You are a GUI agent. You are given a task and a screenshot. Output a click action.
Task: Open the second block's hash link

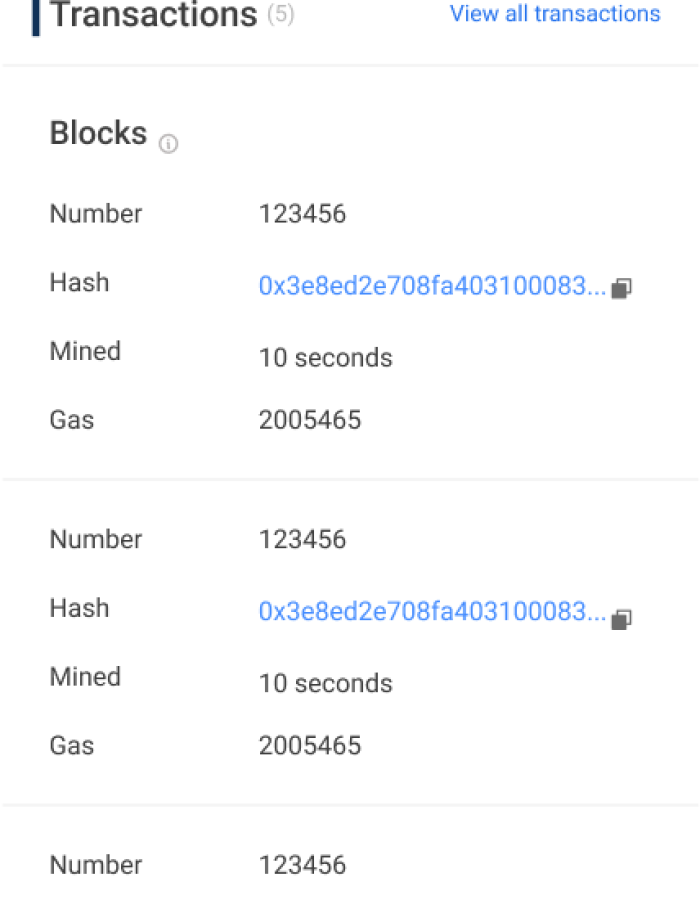(x=430, y=610)
